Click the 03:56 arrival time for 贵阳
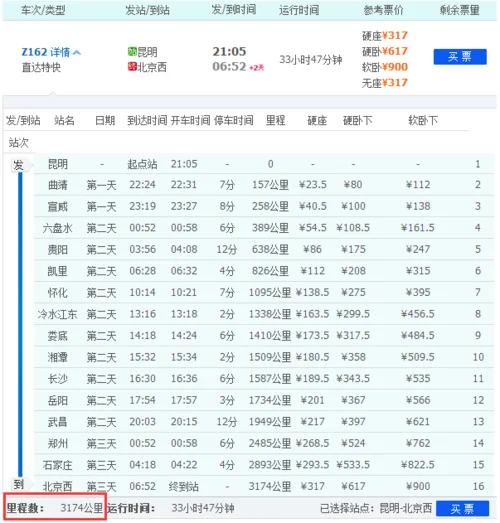 point(142,249)
